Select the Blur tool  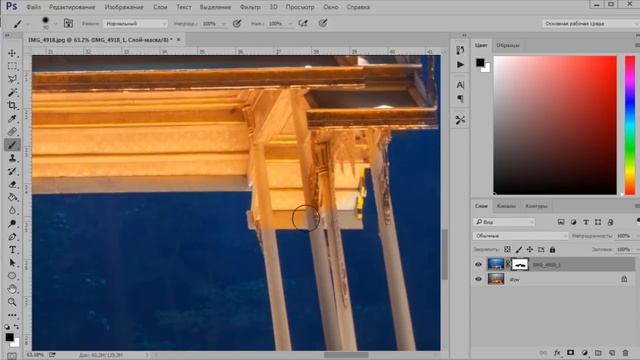(12, 210)
